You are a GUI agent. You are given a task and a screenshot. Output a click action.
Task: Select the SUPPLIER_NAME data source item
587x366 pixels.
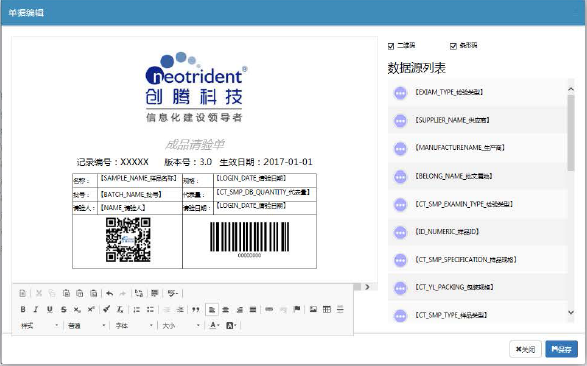tap(478, 121)
